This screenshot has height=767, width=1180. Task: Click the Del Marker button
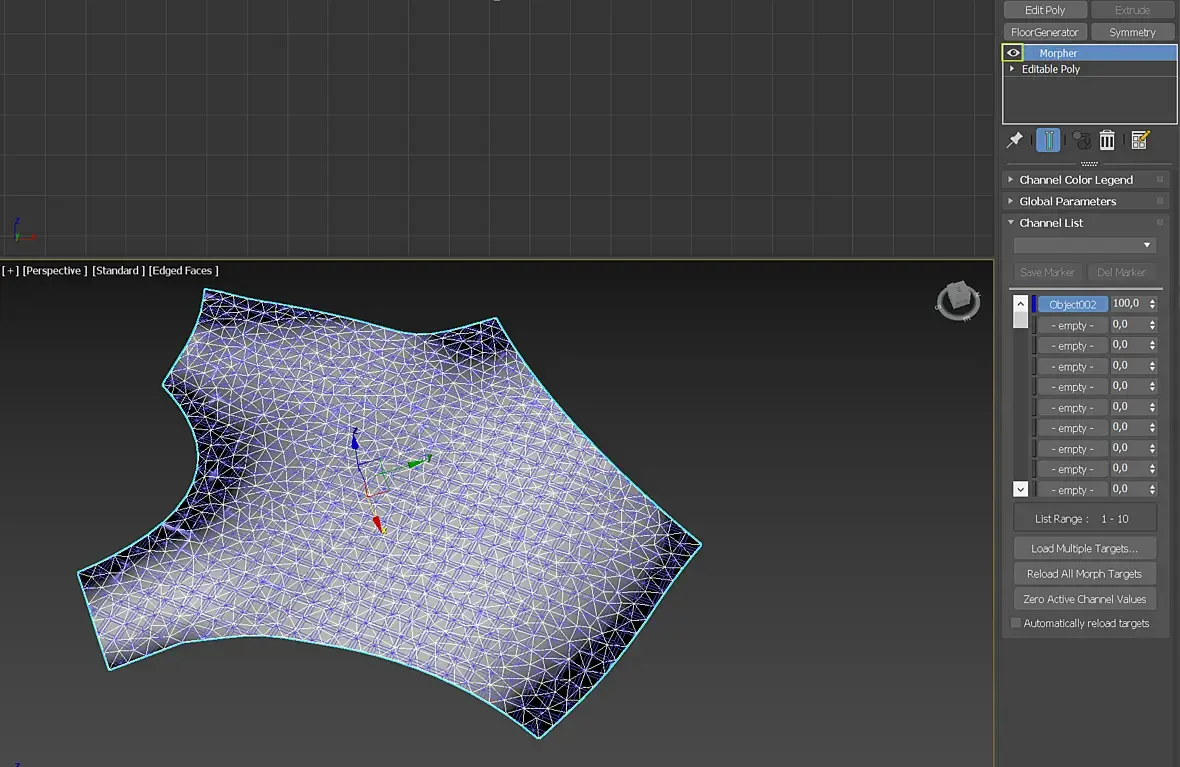pyautogui.click(x=1121, y=272)
